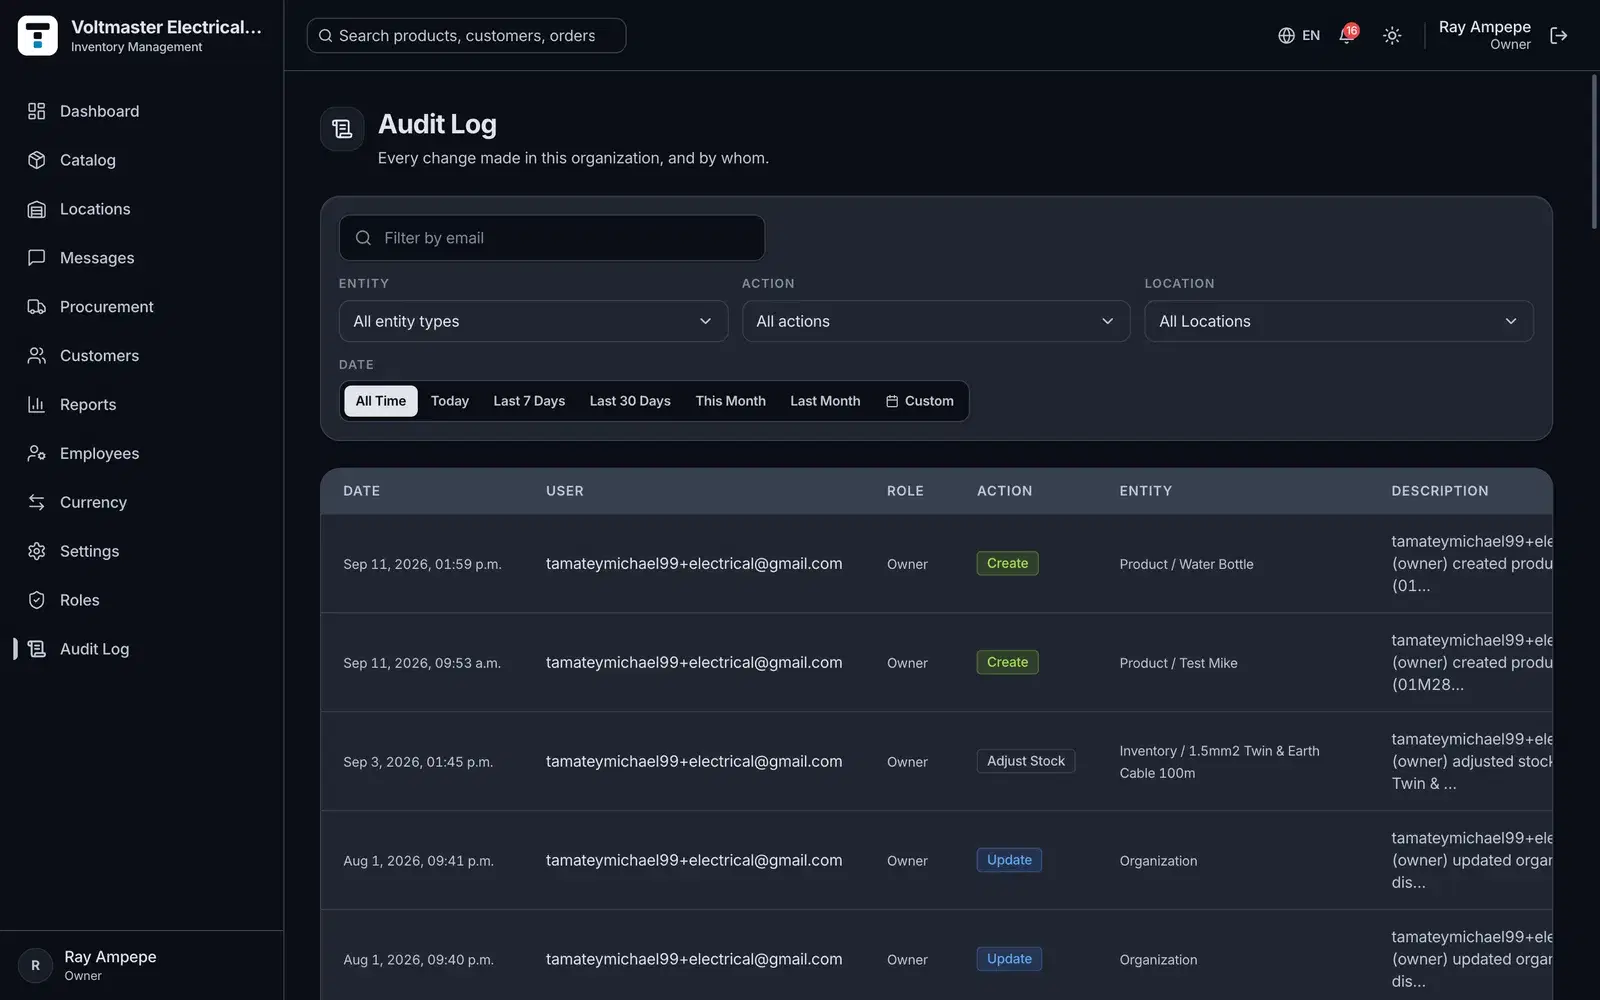Toggle light theme sun icon
Screen dimensions: 1600x1000
tap(1392, 35)
